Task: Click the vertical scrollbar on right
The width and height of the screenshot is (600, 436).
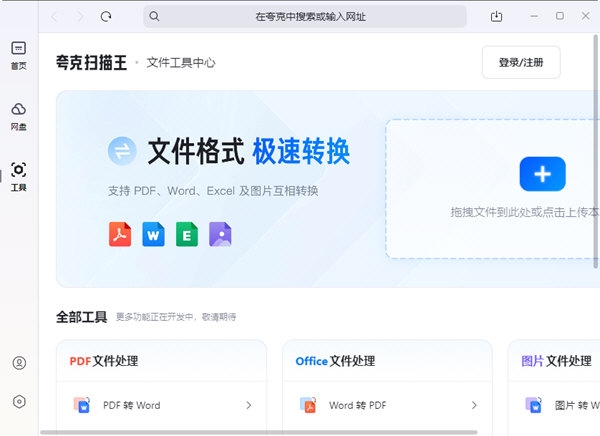Action: pyautogui.click(x=596, y=151)
